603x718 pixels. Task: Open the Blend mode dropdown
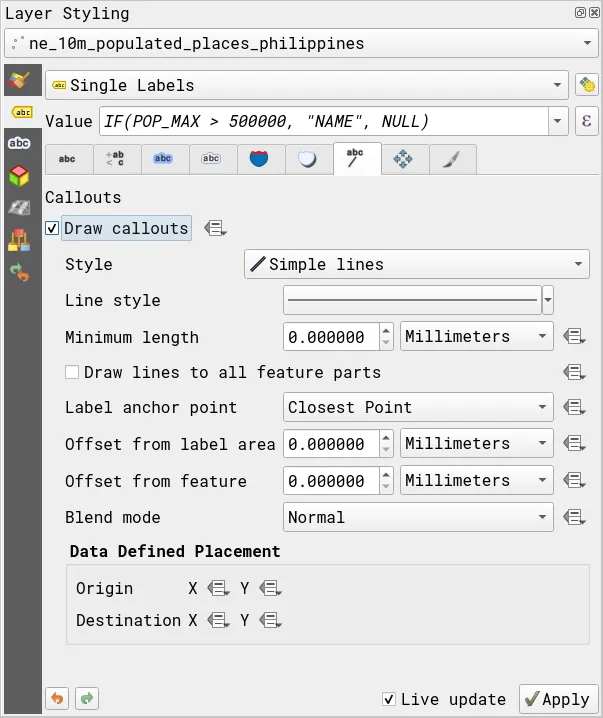[418, 517]
